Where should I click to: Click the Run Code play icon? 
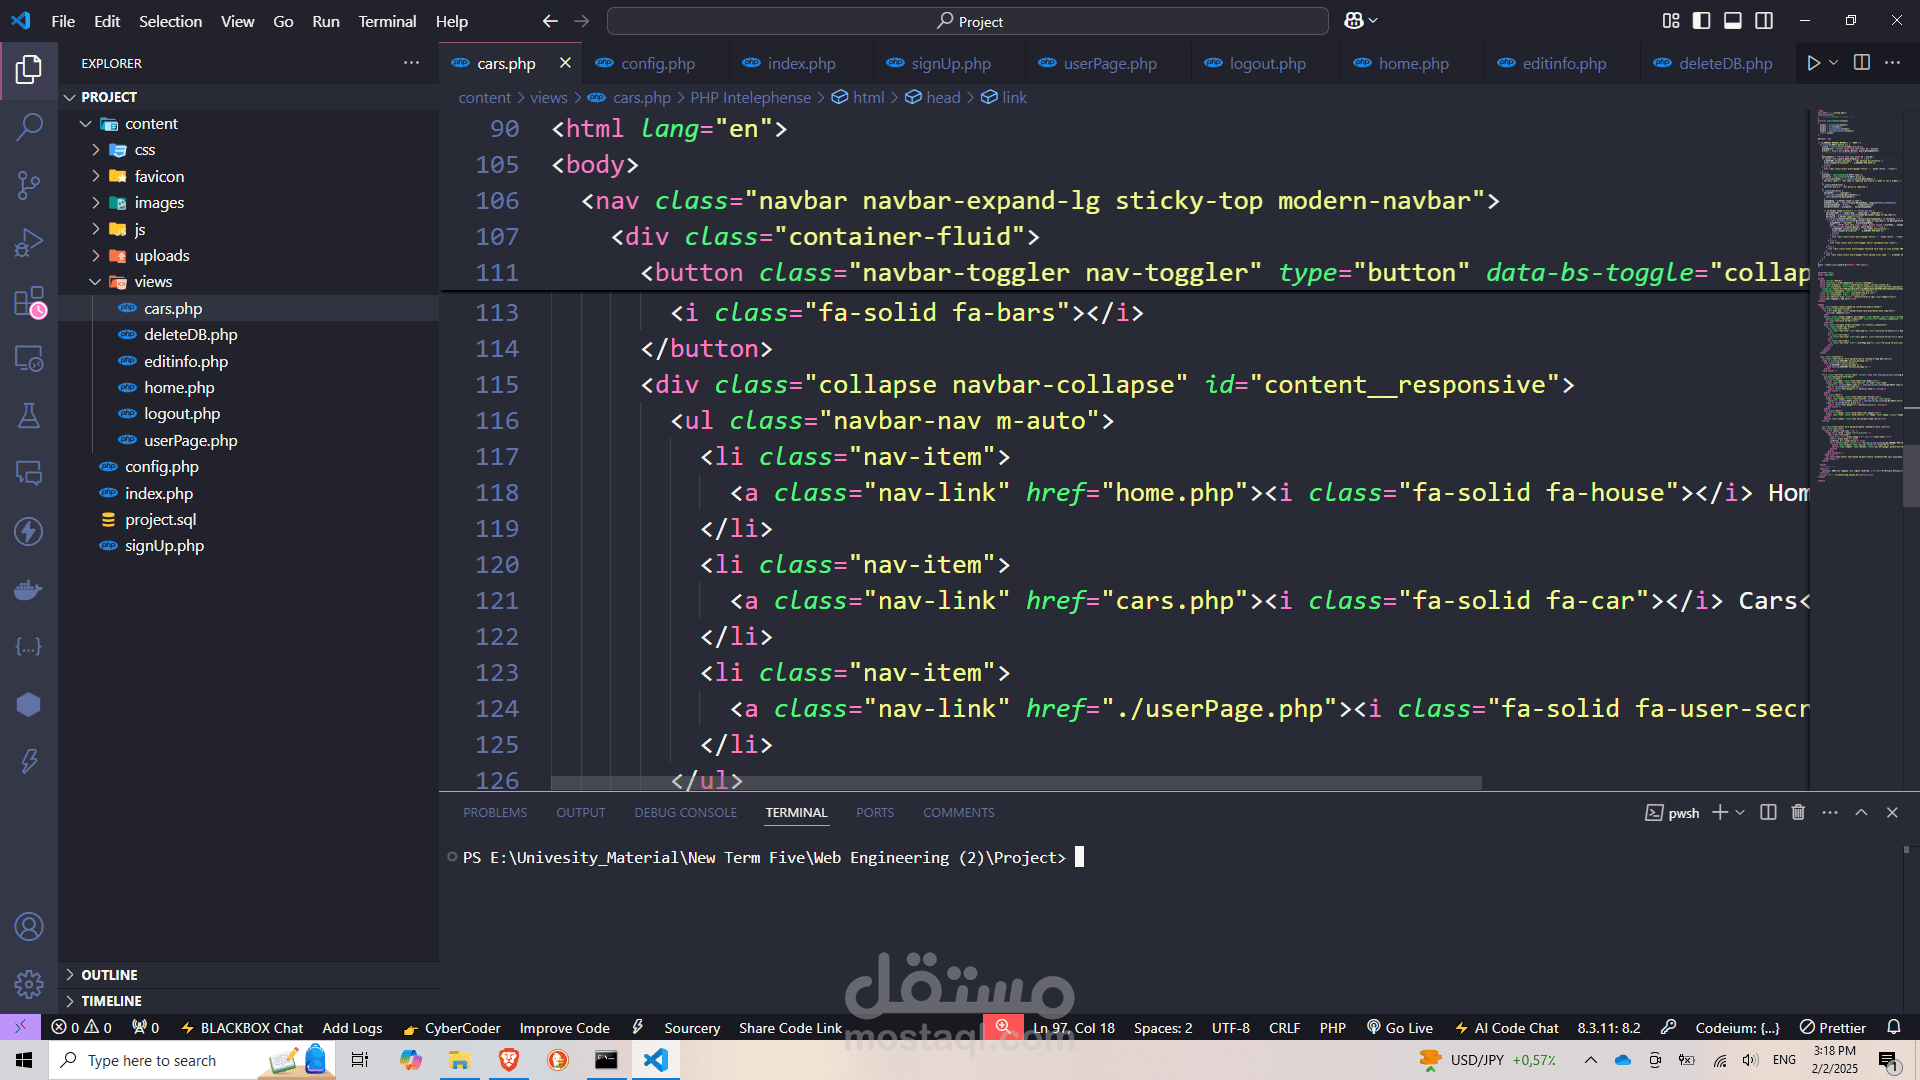tap(1813, 63)
